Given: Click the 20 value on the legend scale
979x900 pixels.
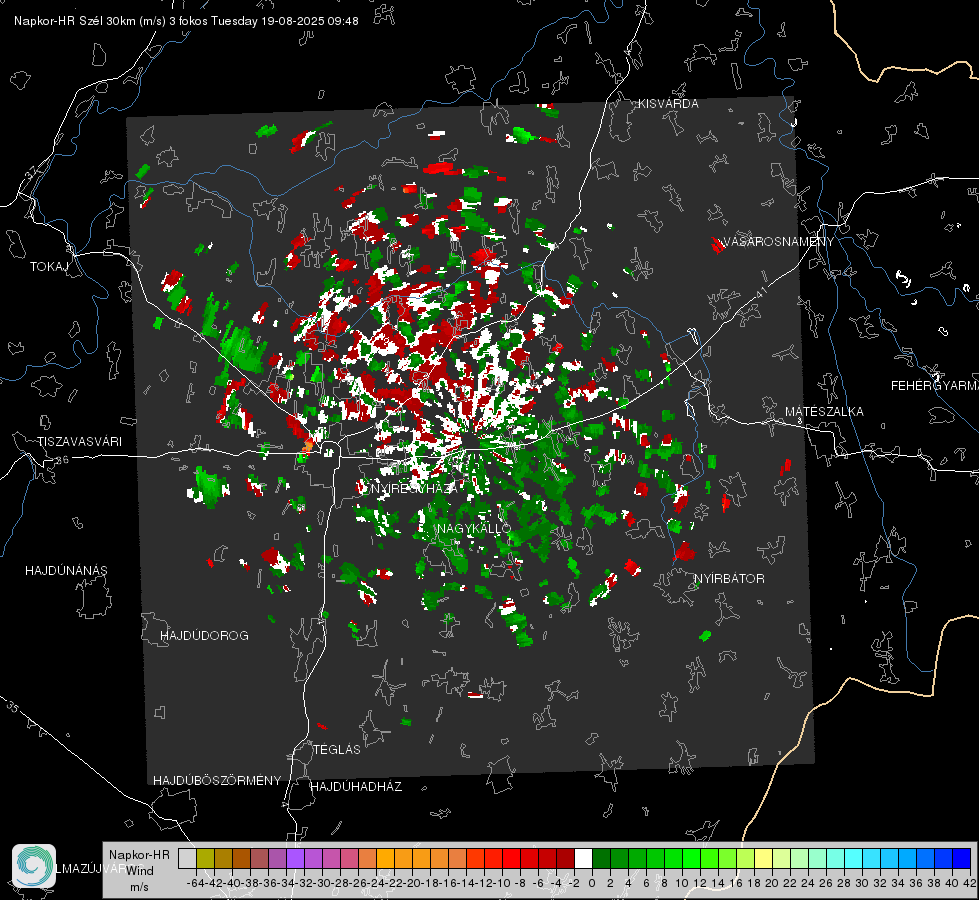Looking at the screenshot, I should 772,883.
